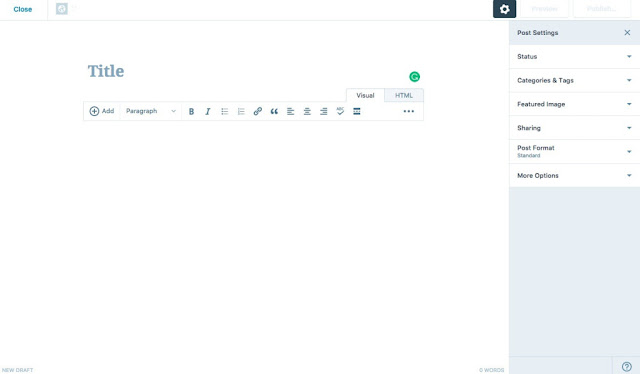Viewport: 640px width, 374px height.
Task: Click the site icon next to Close
Action: pos(62,9)
